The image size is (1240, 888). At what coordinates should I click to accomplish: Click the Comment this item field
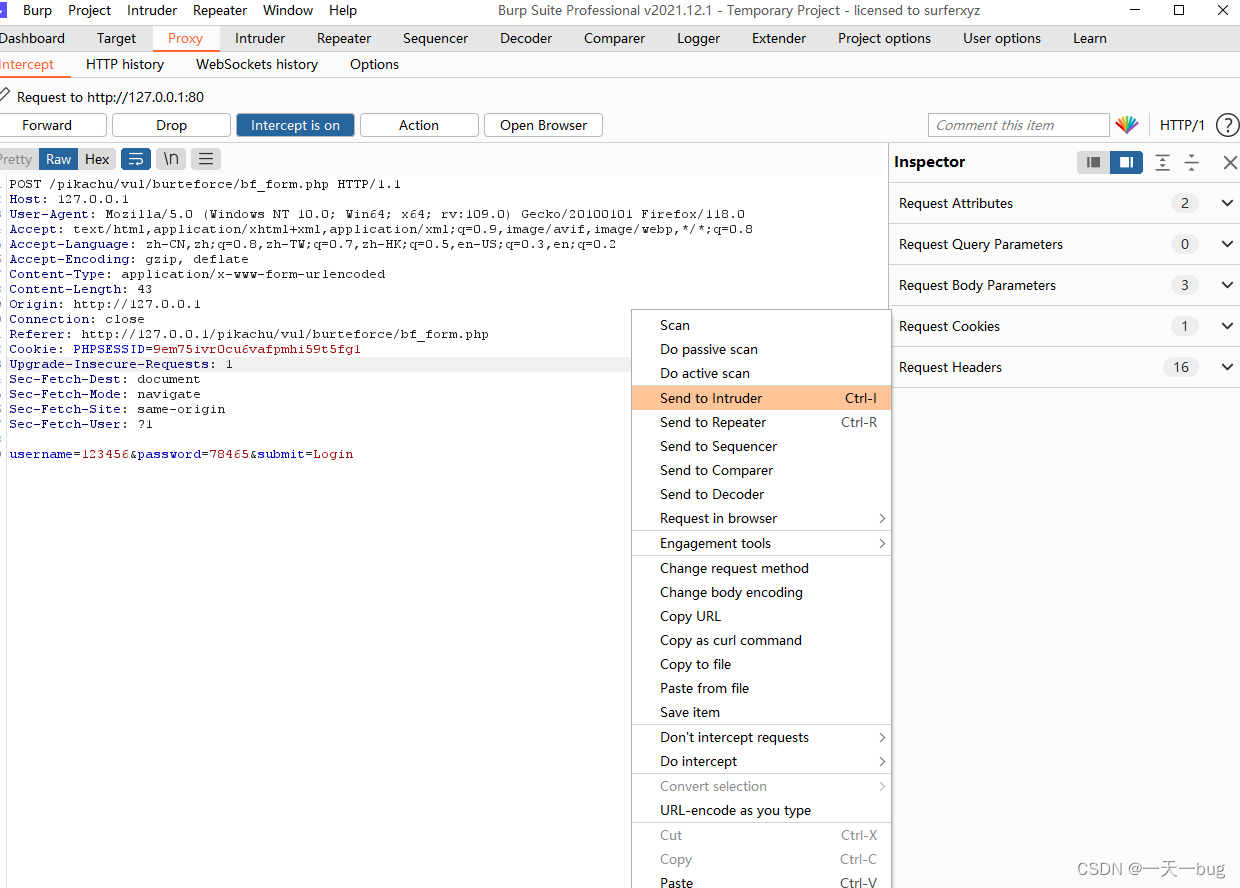(x=1018, y=125)
